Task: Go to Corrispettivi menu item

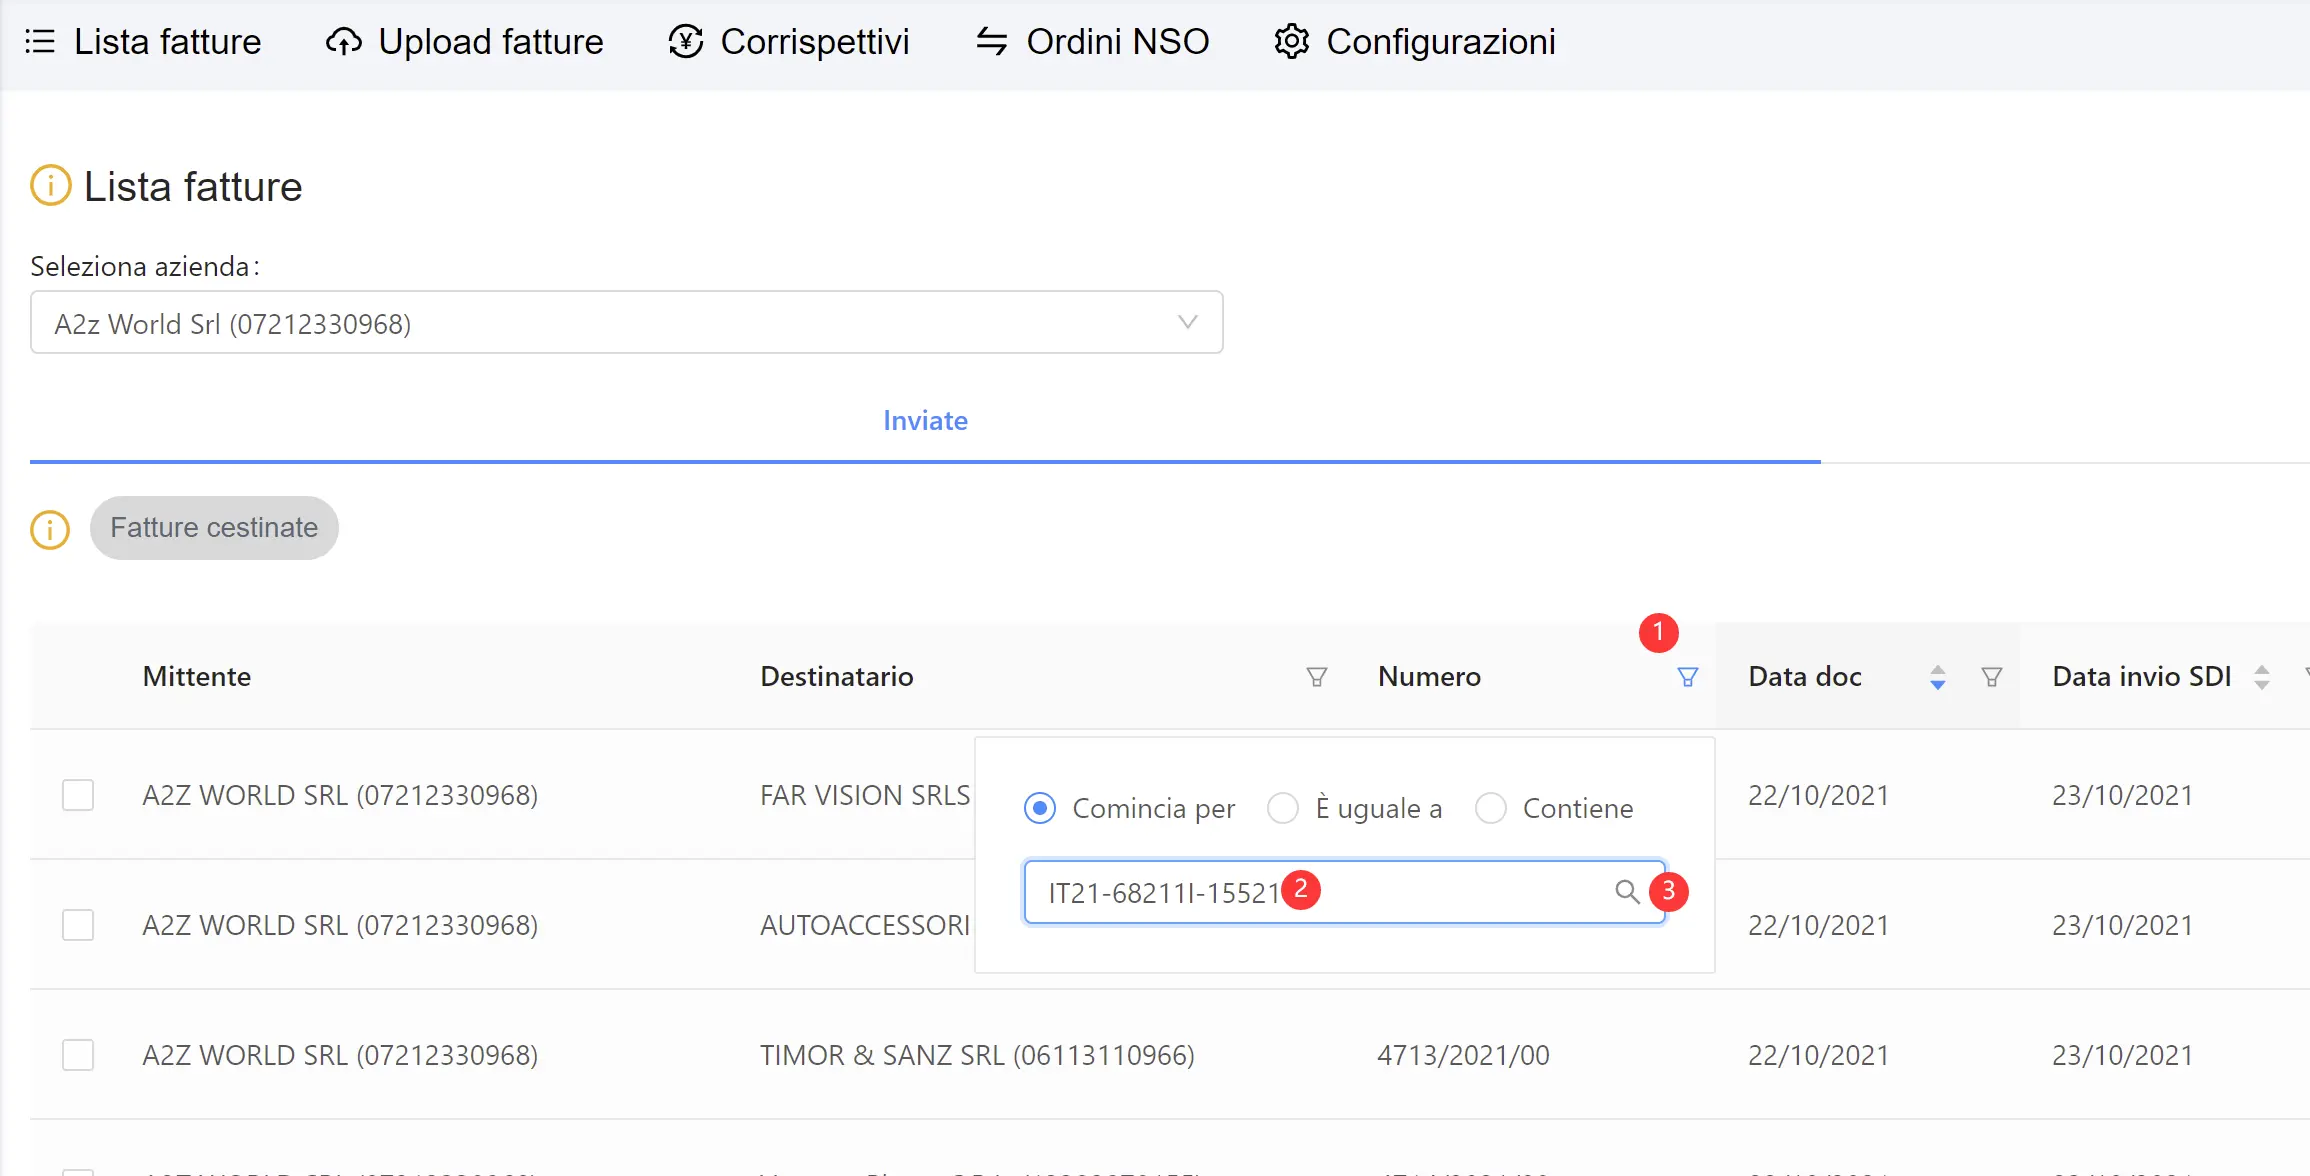Action: pos(789,42)
